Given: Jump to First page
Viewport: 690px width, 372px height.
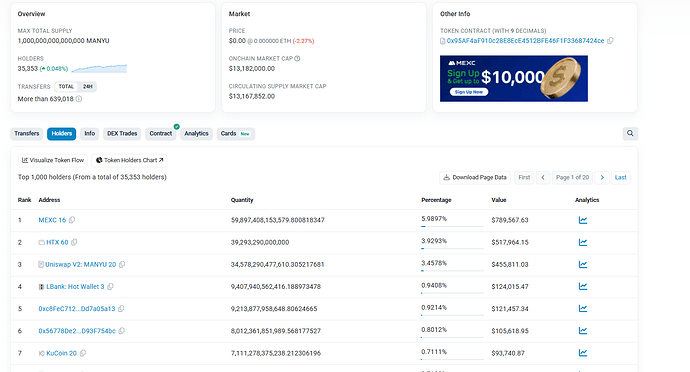Looking at the screenshot, I should (x=524, y=177).
